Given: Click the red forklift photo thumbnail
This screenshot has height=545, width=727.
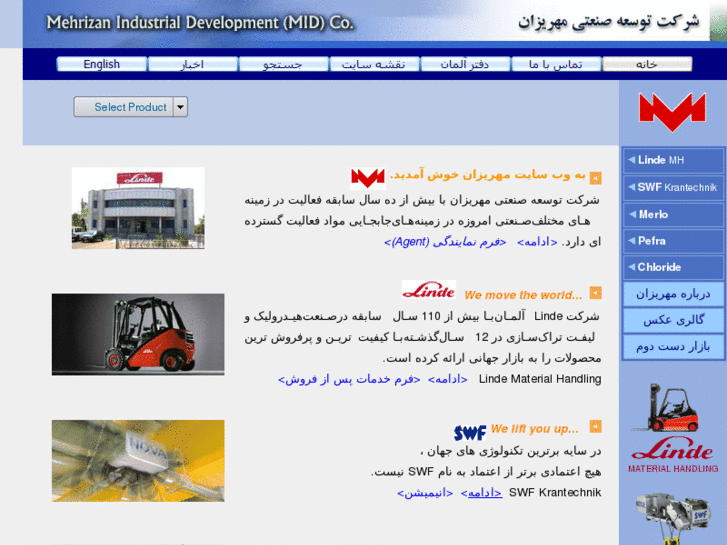Looking at the screenshot, I should [x=138, y=334].
